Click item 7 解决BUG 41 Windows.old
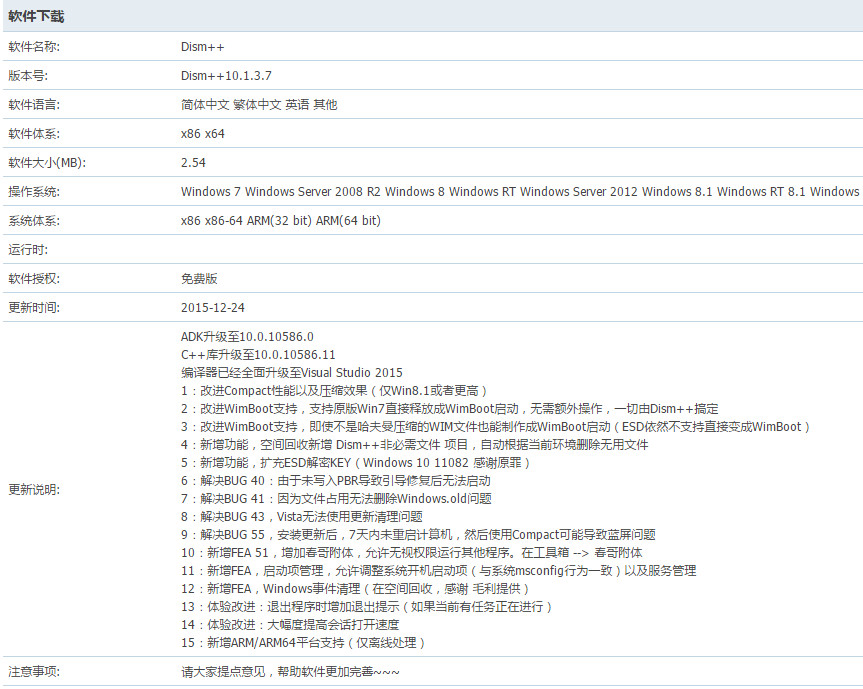 (336, 499)
